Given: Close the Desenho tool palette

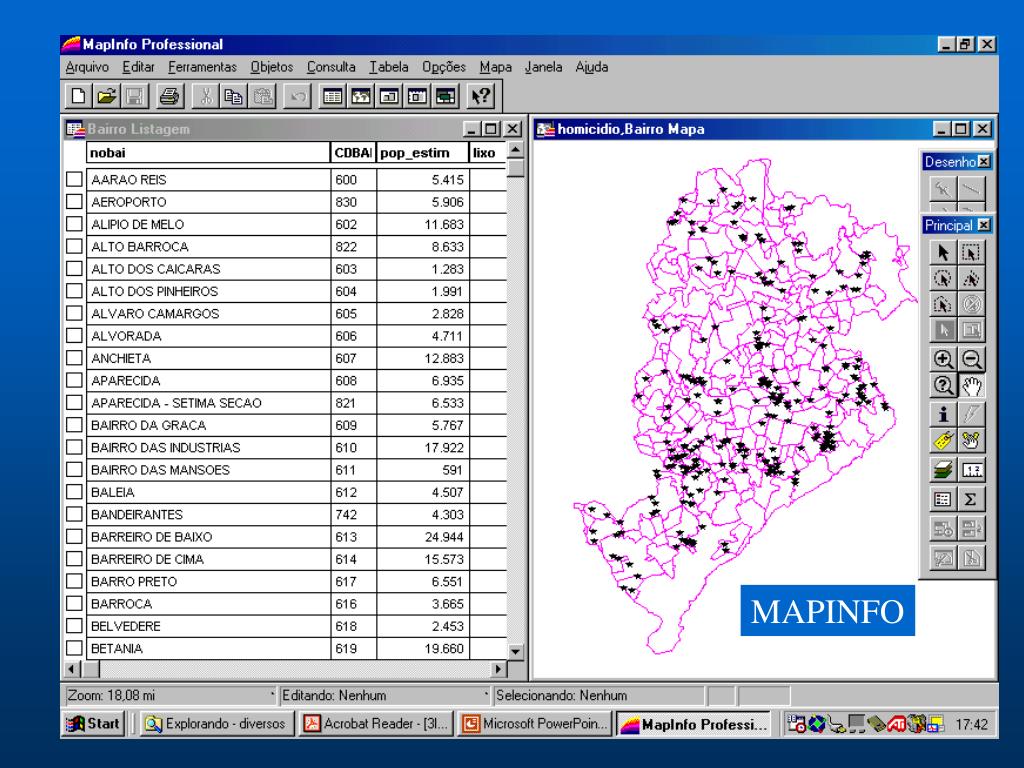Looking at the screenshot, I should [984, 161].
